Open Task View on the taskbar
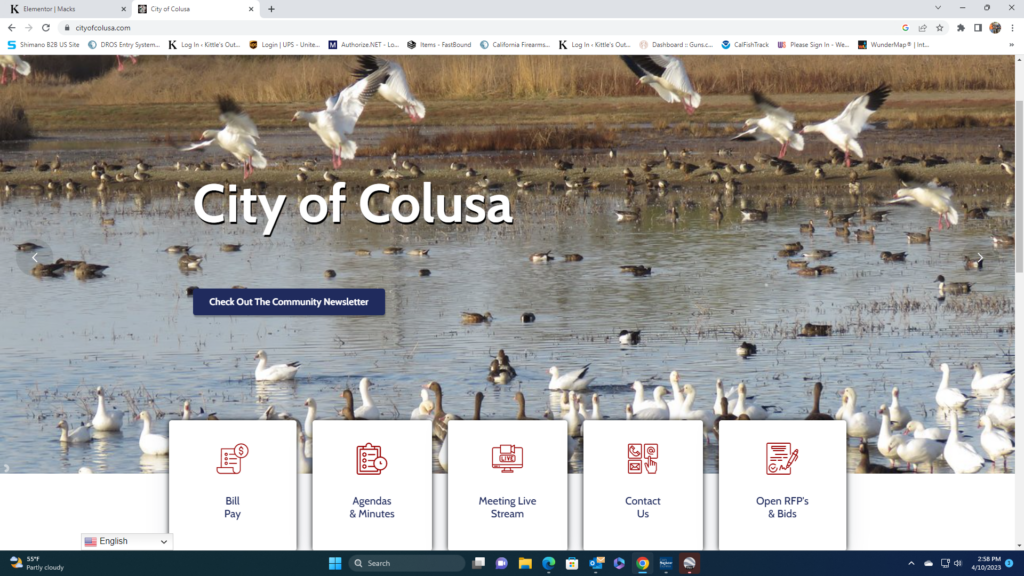Viewport: 1024px width, 576px height. coord(479,563)
